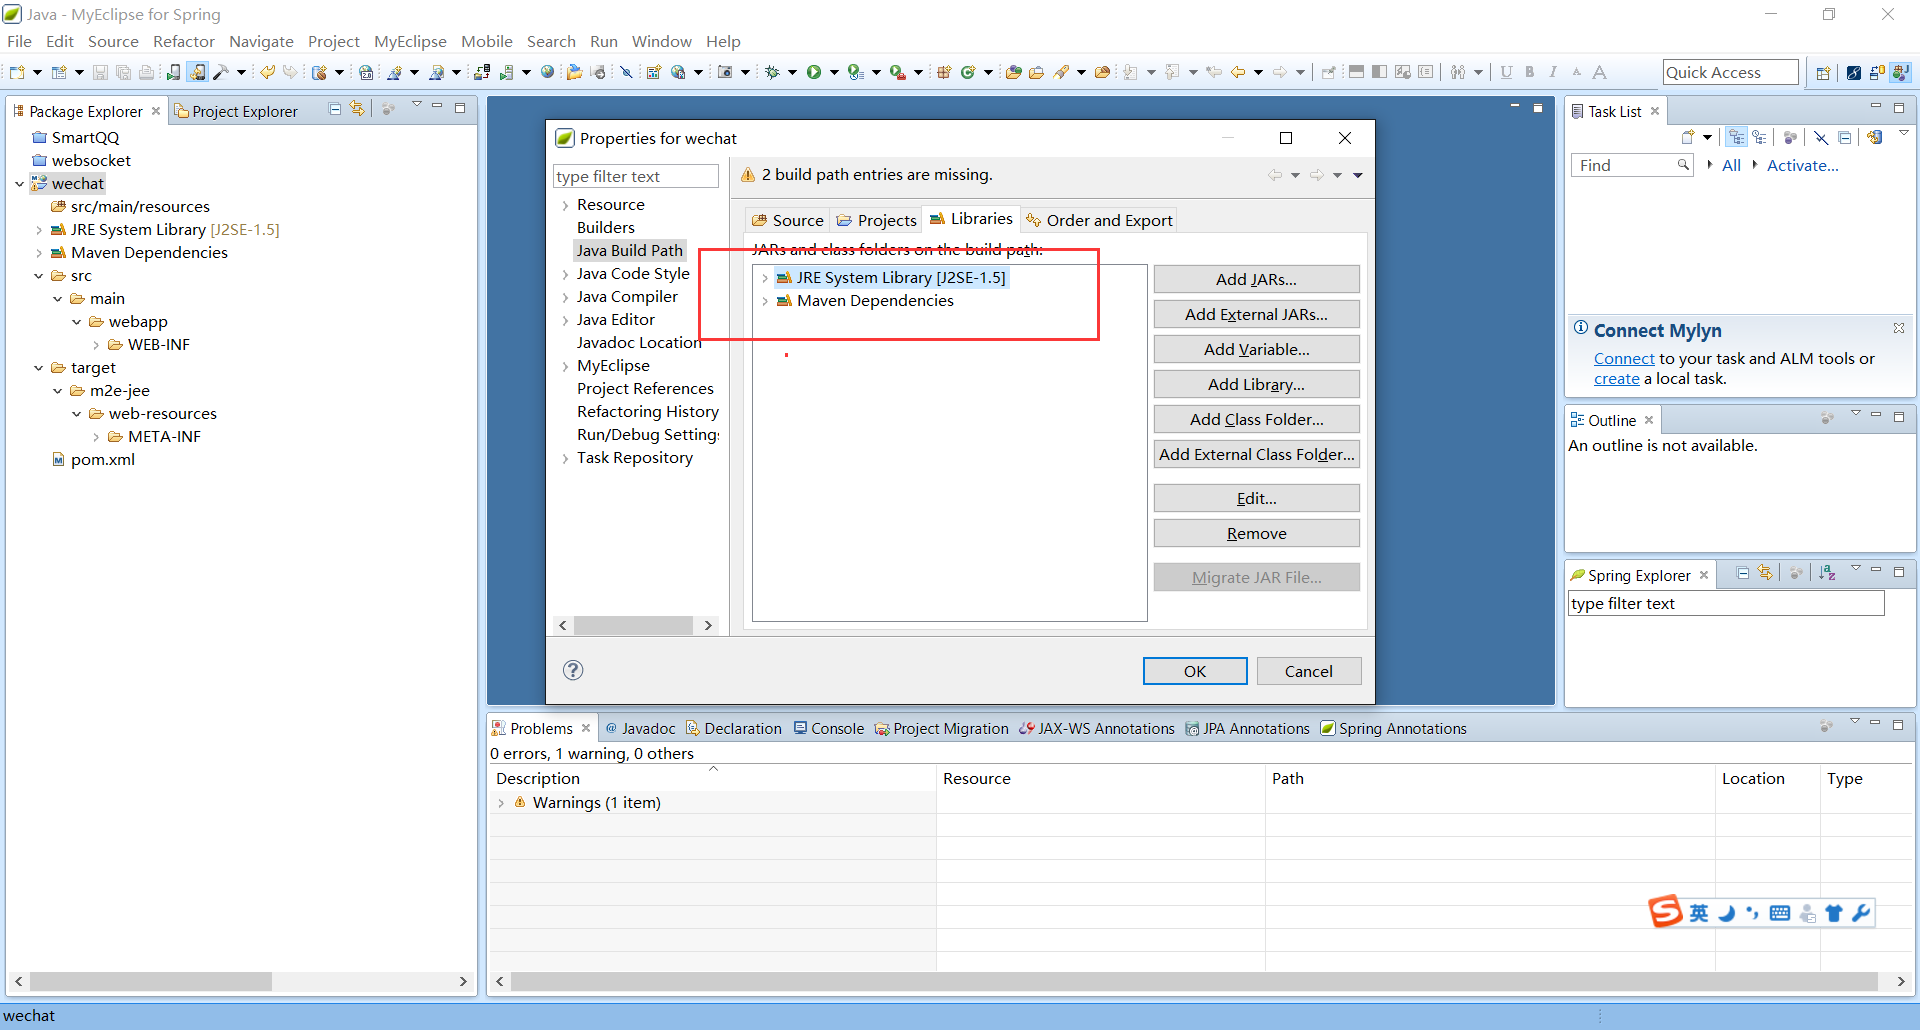Viewport: 1920px width, 1030px height.
Task: Collapse All in Package Explorer toolbar
Action: coord(335,109)
